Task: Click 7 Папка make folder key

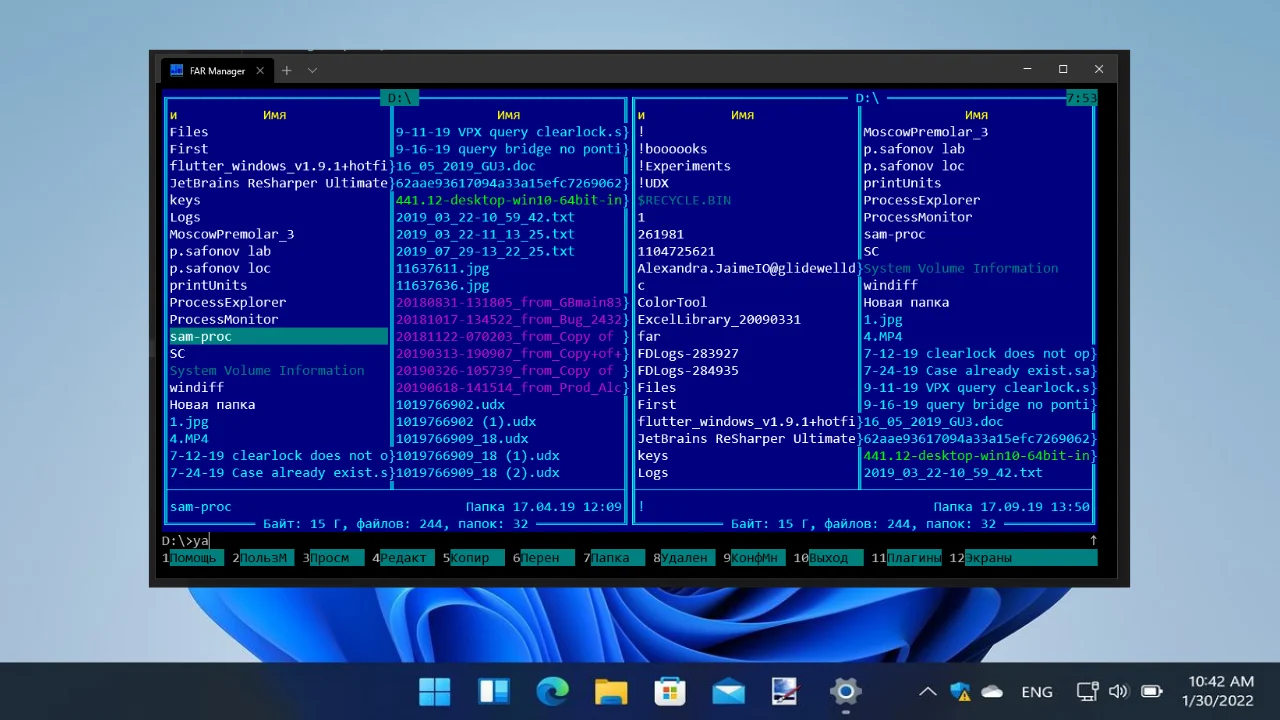Action: 614,558
